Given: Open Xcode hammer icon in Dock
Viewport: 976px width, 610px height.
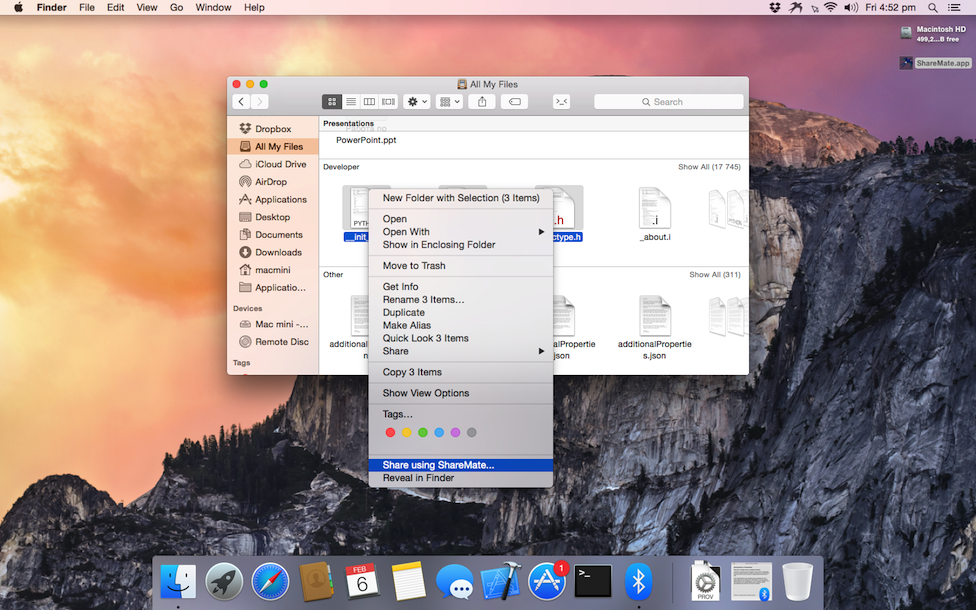Looking at the screenshot, I should [x=501, y=582].
